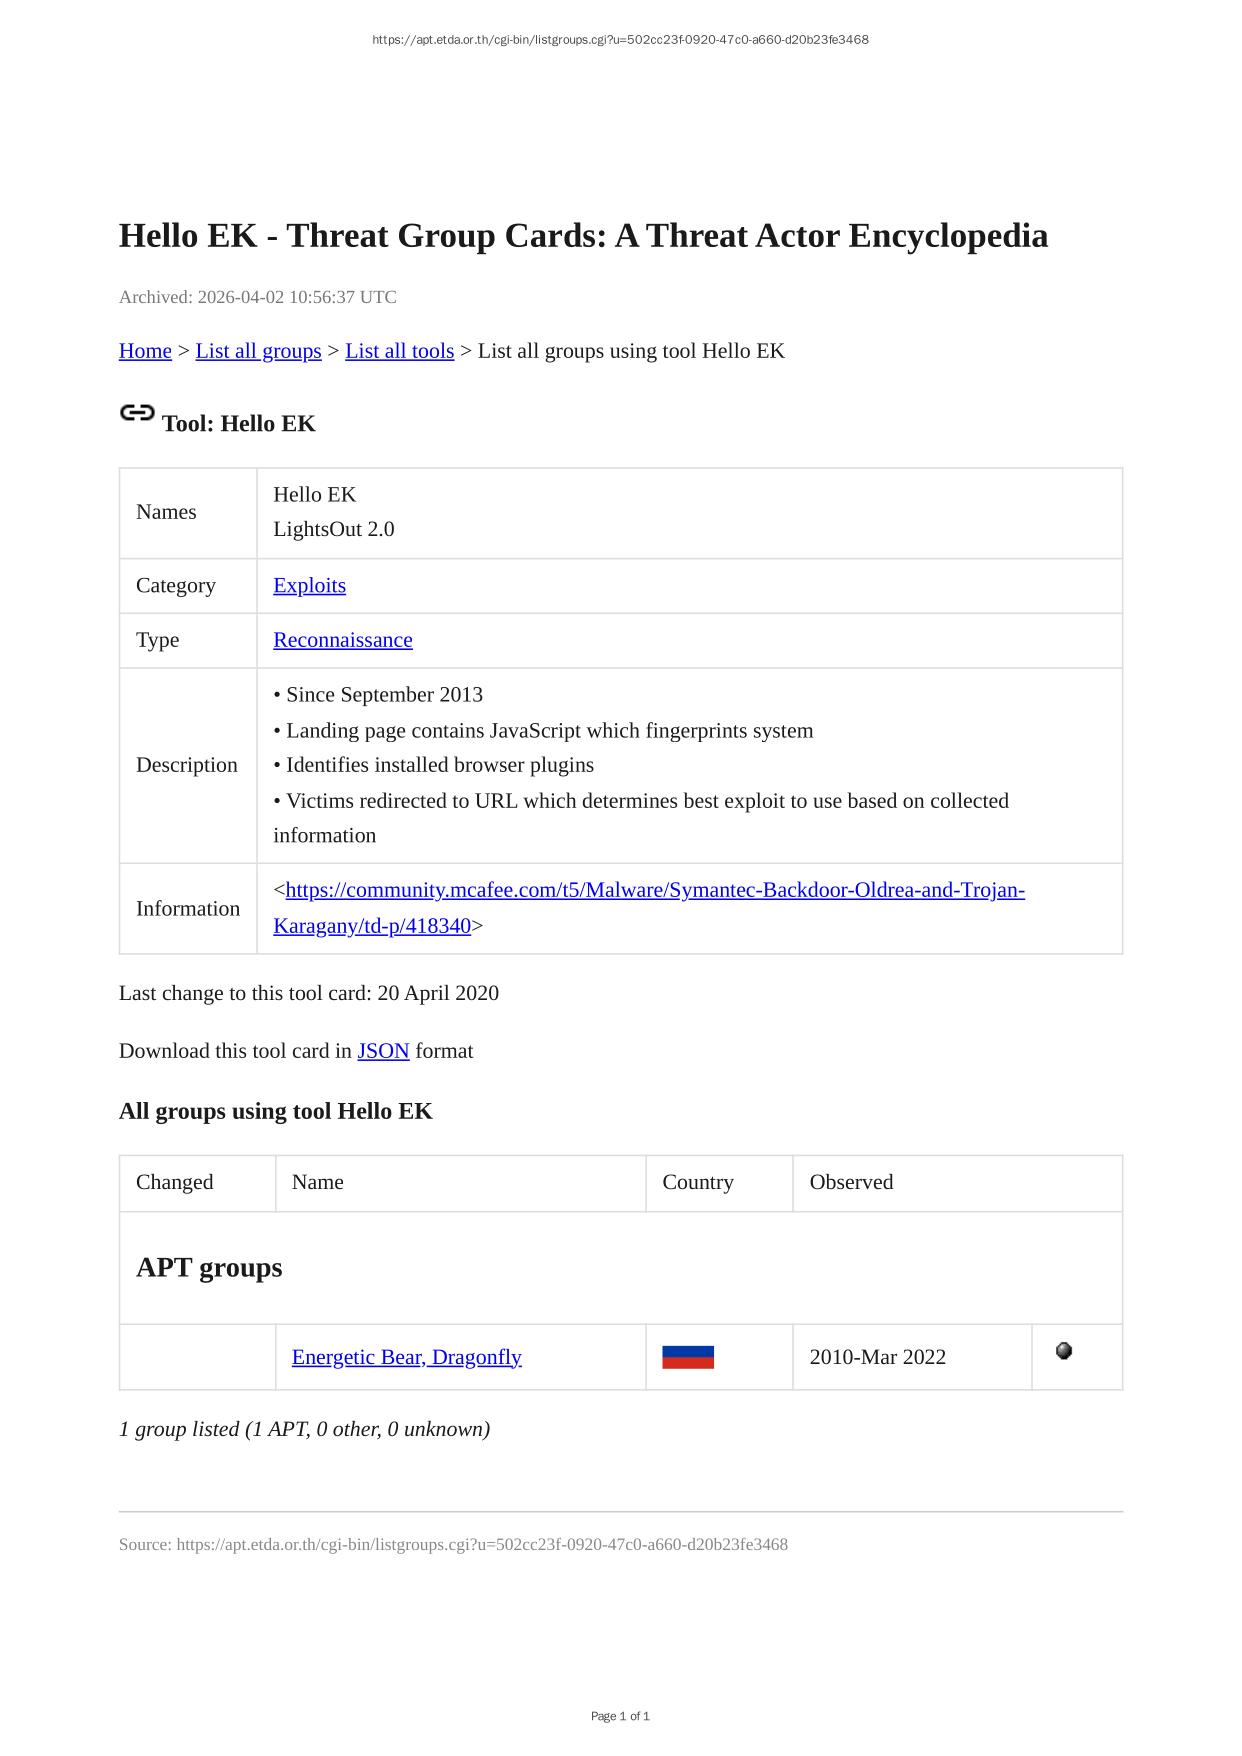Click the Changed column header
Image resolution: width=1242 pixels, height=1756 pixels.
tap(175, 1182)
